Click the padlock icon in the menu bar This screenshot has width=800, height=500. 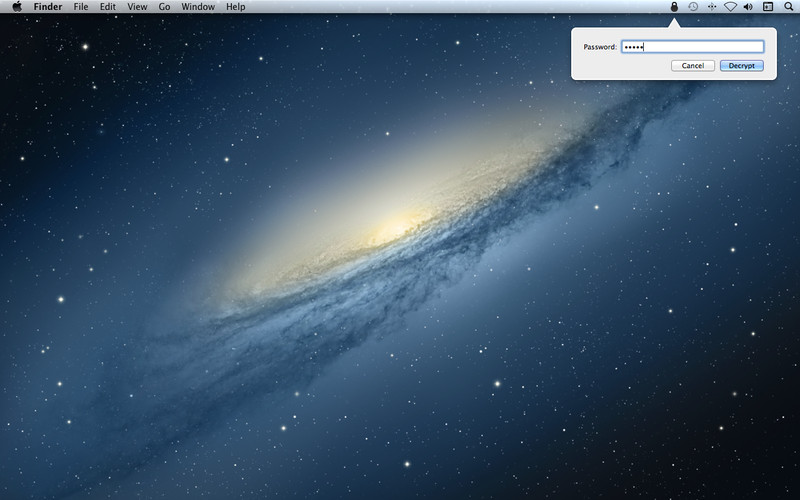(675, 7)
